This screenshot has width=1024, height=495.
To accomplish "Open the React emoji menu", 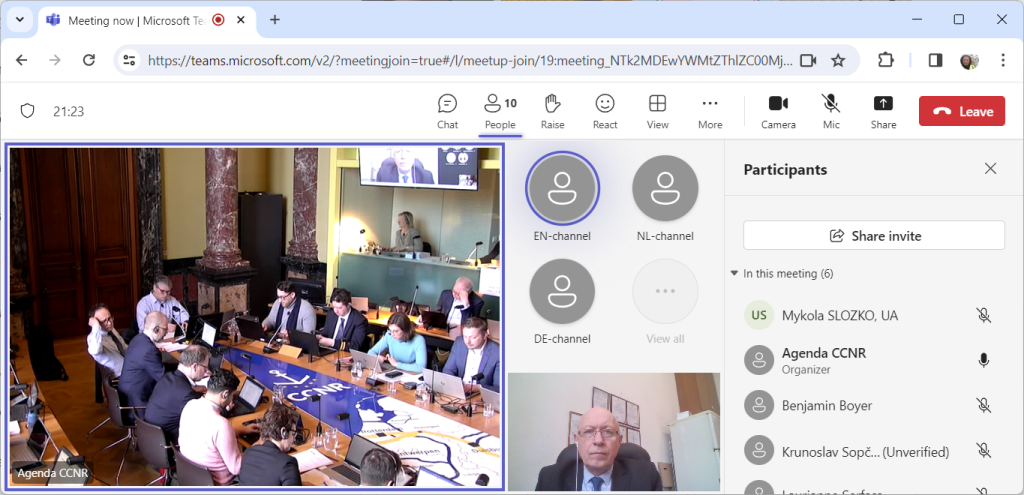I will pos(605,111).
